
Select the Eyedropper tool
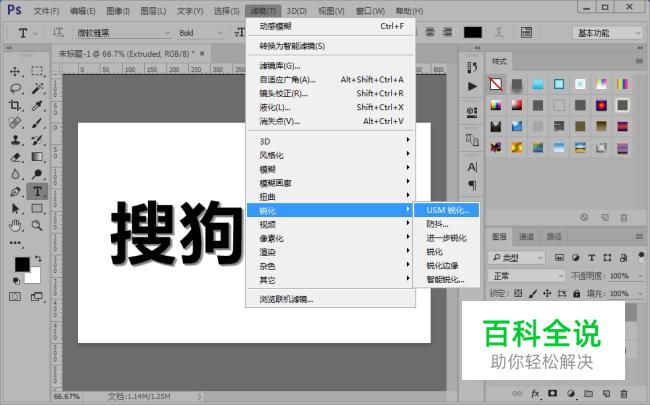tap(37, 105)
